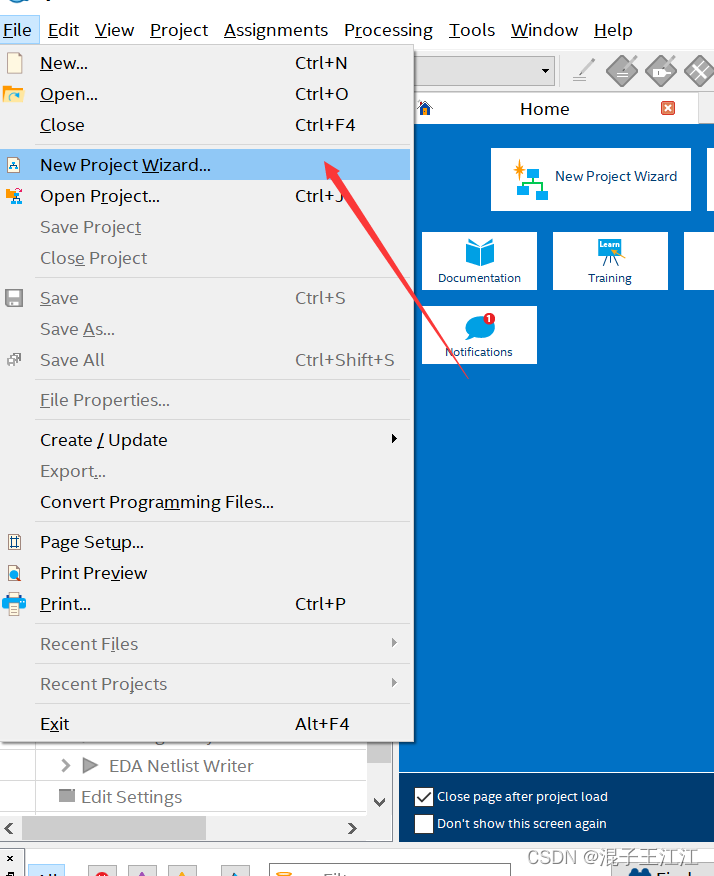Click the New file icon in File menu
This screenshot has height=876, width=714.
[15, 63]
